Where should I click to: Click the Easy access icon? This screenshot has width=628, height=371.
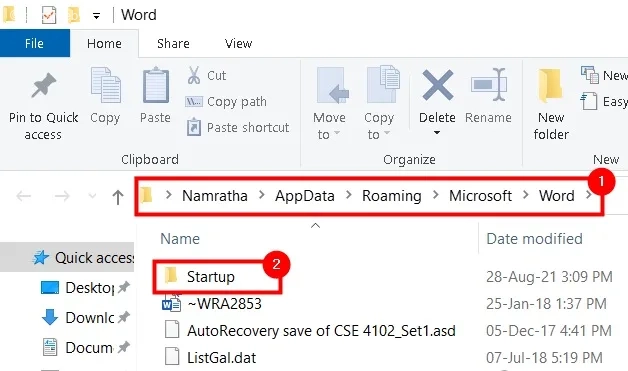589,101
